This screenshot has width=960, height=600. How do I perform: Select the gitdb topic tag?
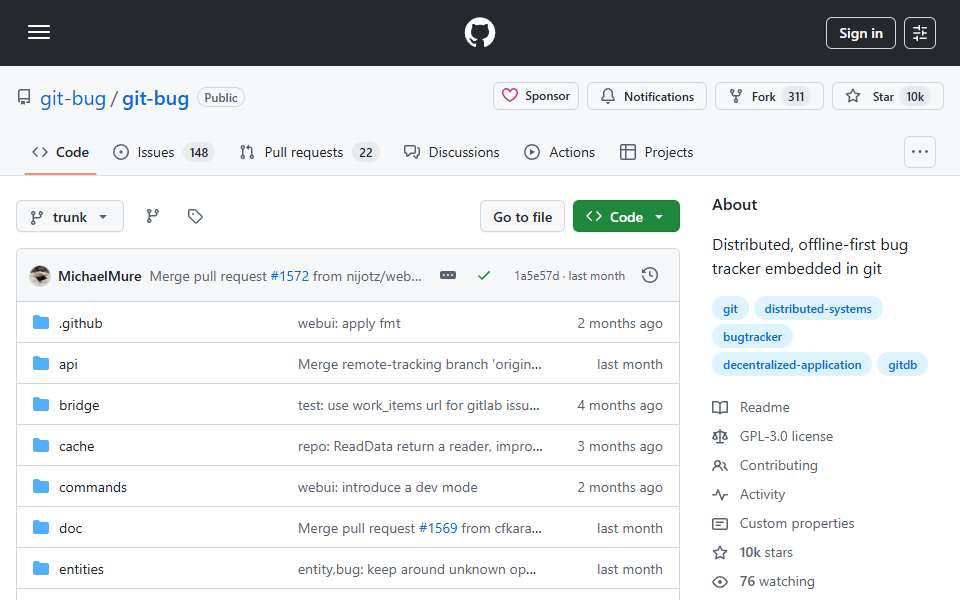902,365
